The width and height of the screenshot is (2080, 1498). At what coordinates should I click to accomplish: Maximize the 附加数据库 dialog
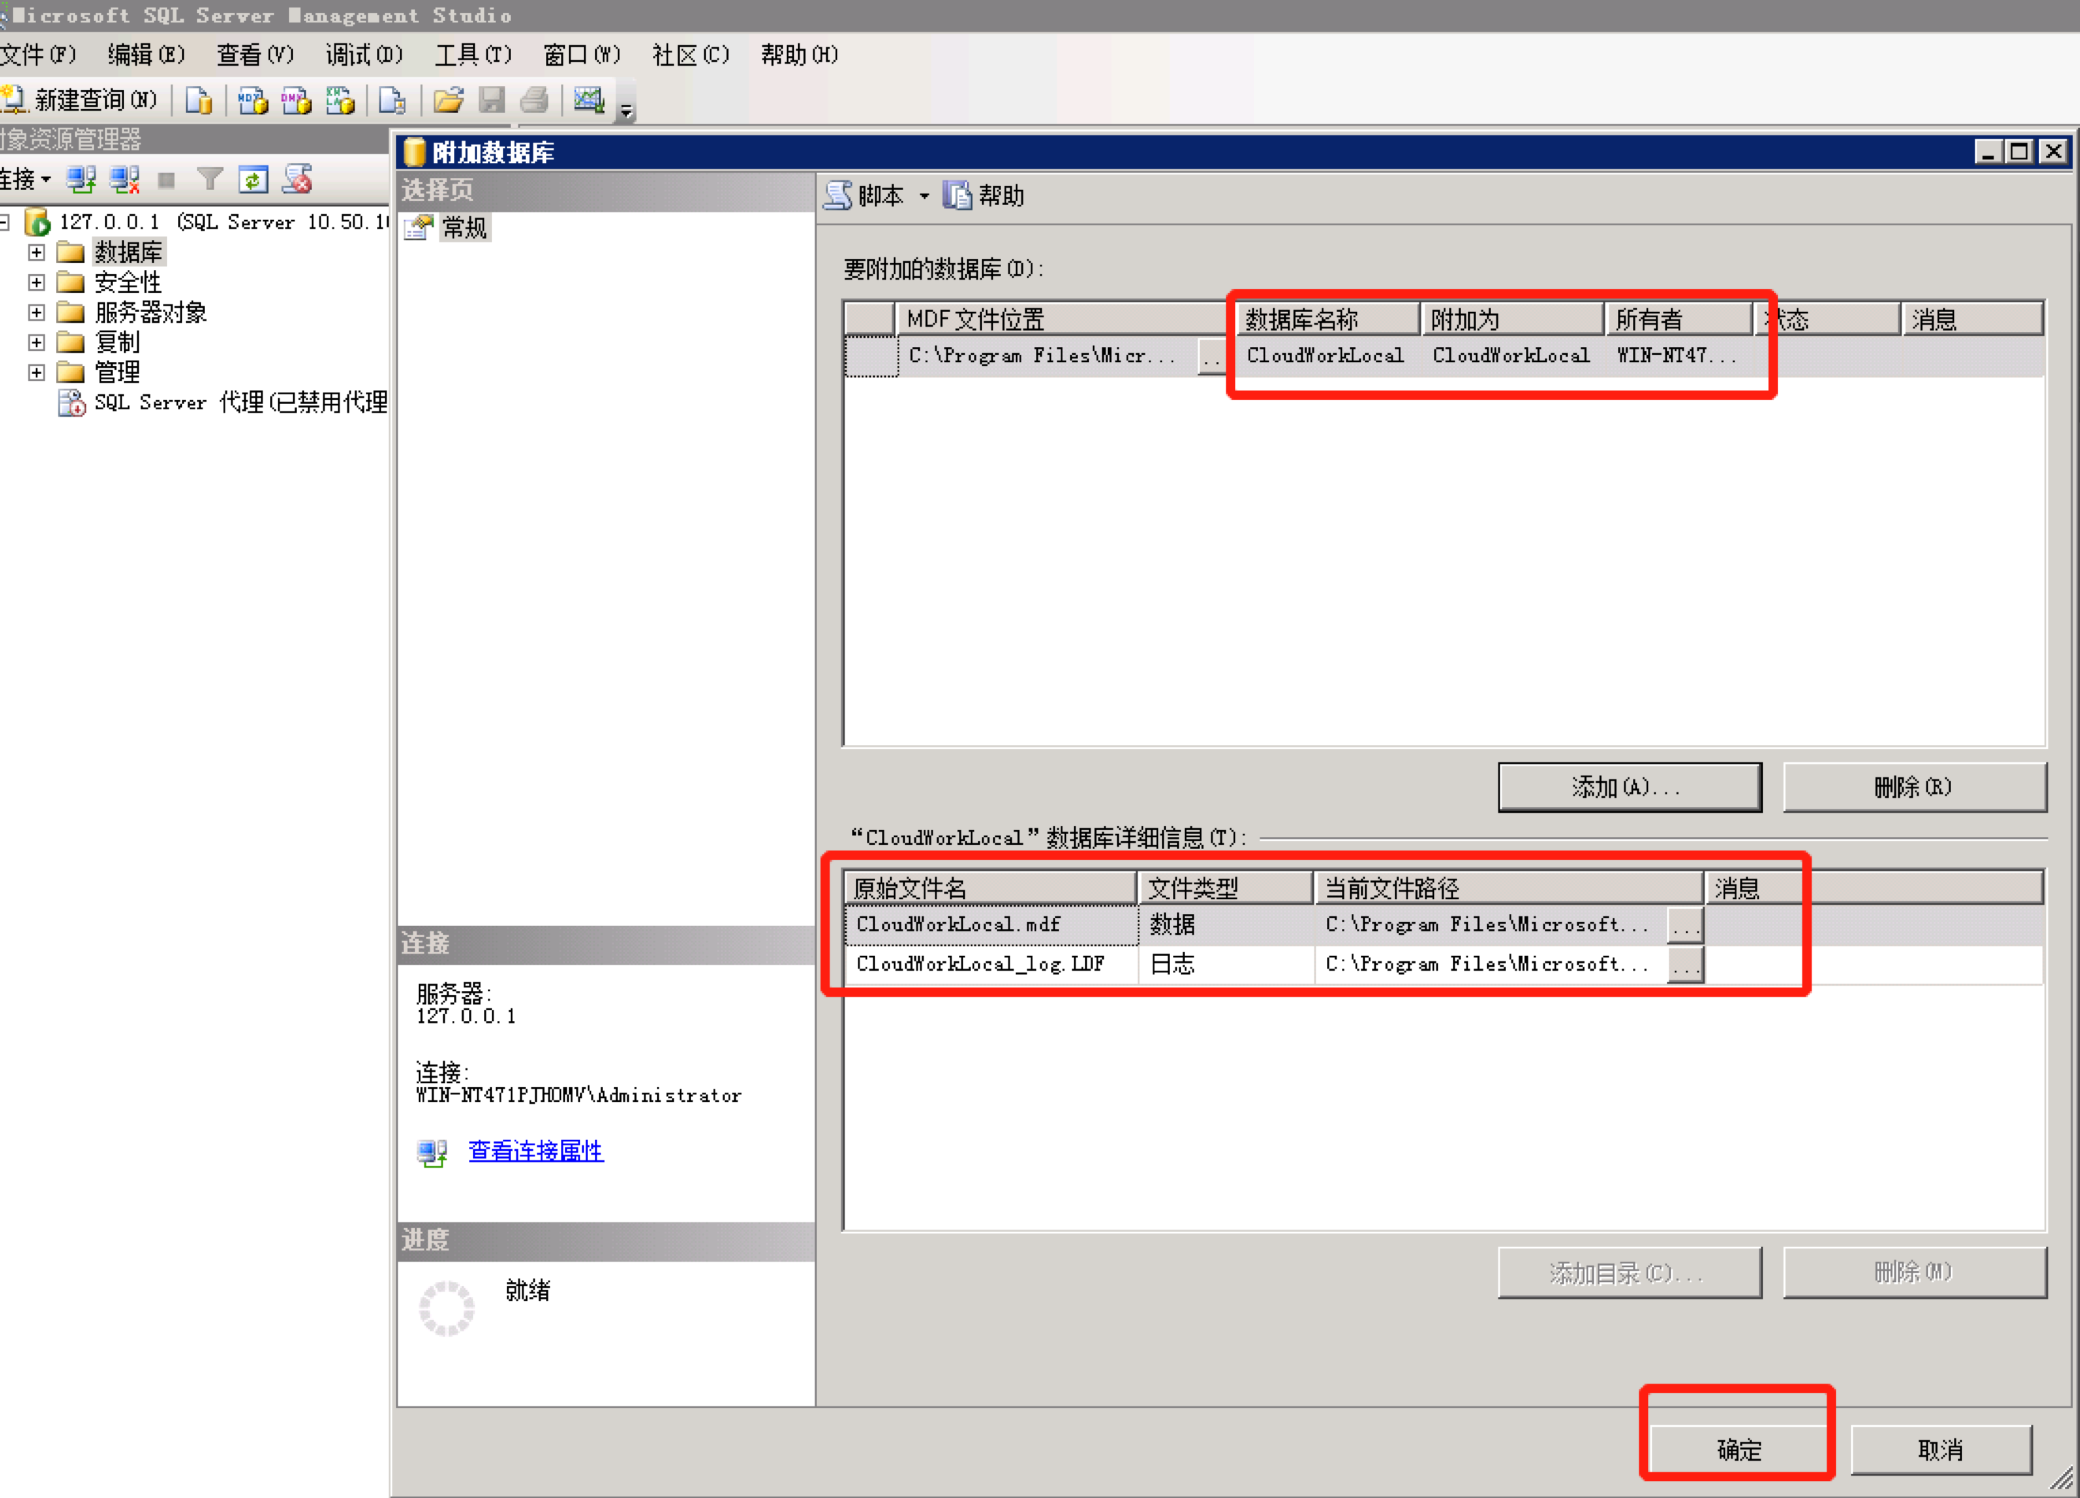tap(2020, 152)
